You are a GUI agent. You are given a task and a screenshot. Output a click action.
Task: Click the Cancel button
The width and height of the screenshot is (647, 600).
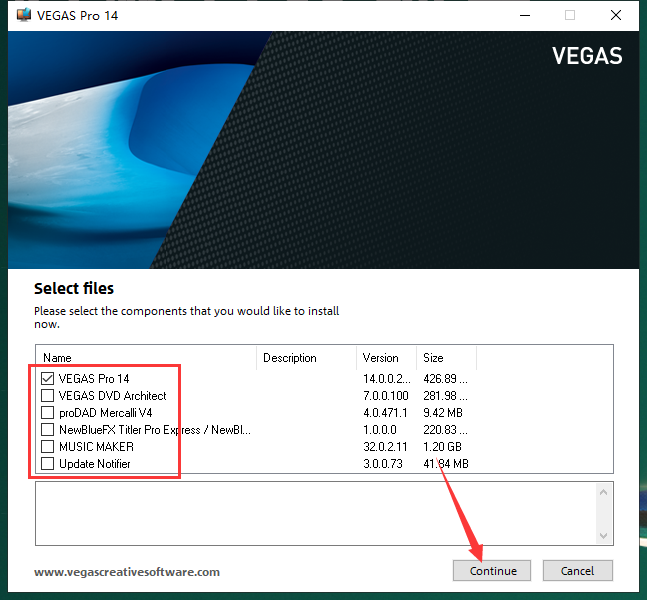(578, 571)
